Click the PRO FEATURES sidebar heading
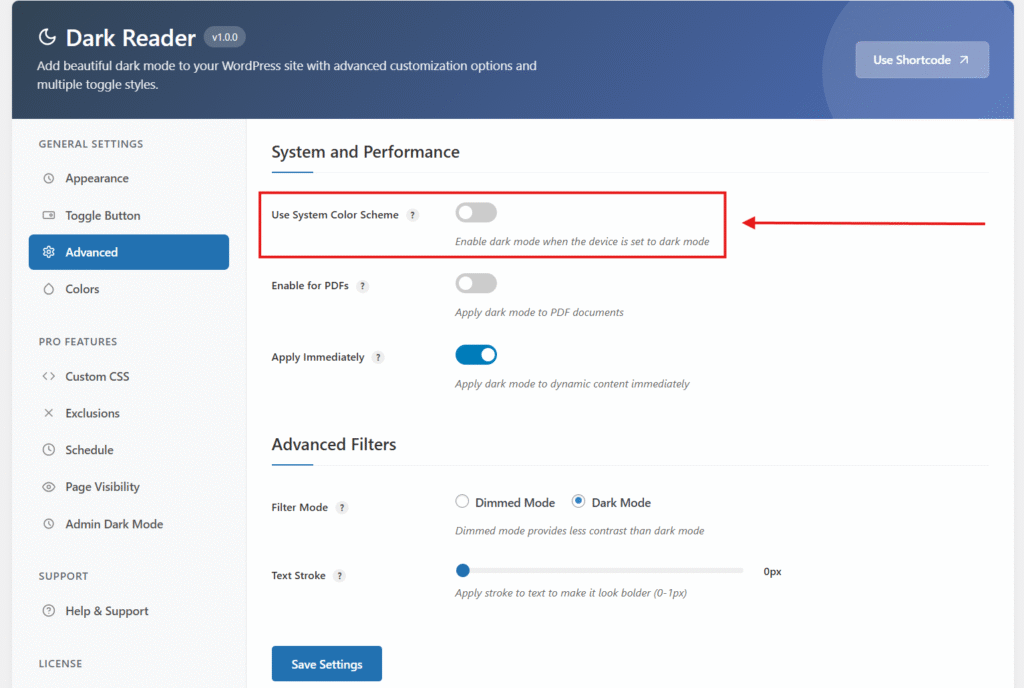 [78, 341]
